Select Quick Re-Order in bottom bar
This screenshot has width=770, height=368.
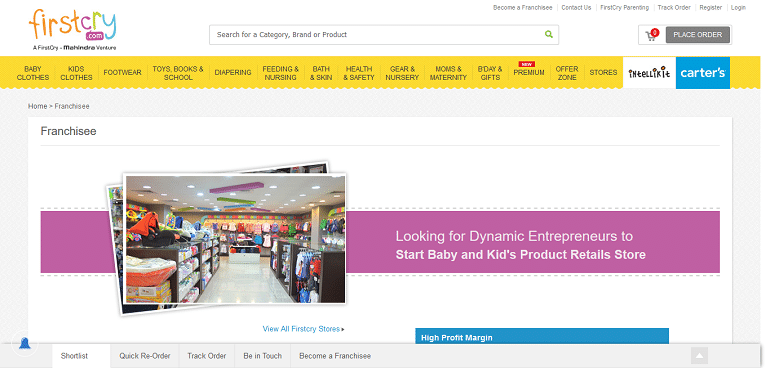coord(145,356)
